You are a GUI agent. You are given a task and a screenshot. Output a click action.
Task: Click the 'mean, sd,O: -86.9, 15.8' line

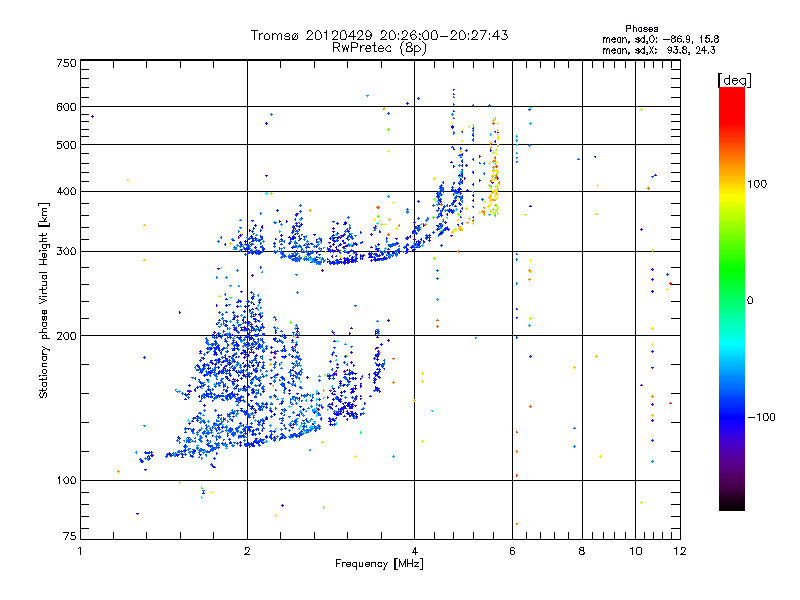[661, 39]
